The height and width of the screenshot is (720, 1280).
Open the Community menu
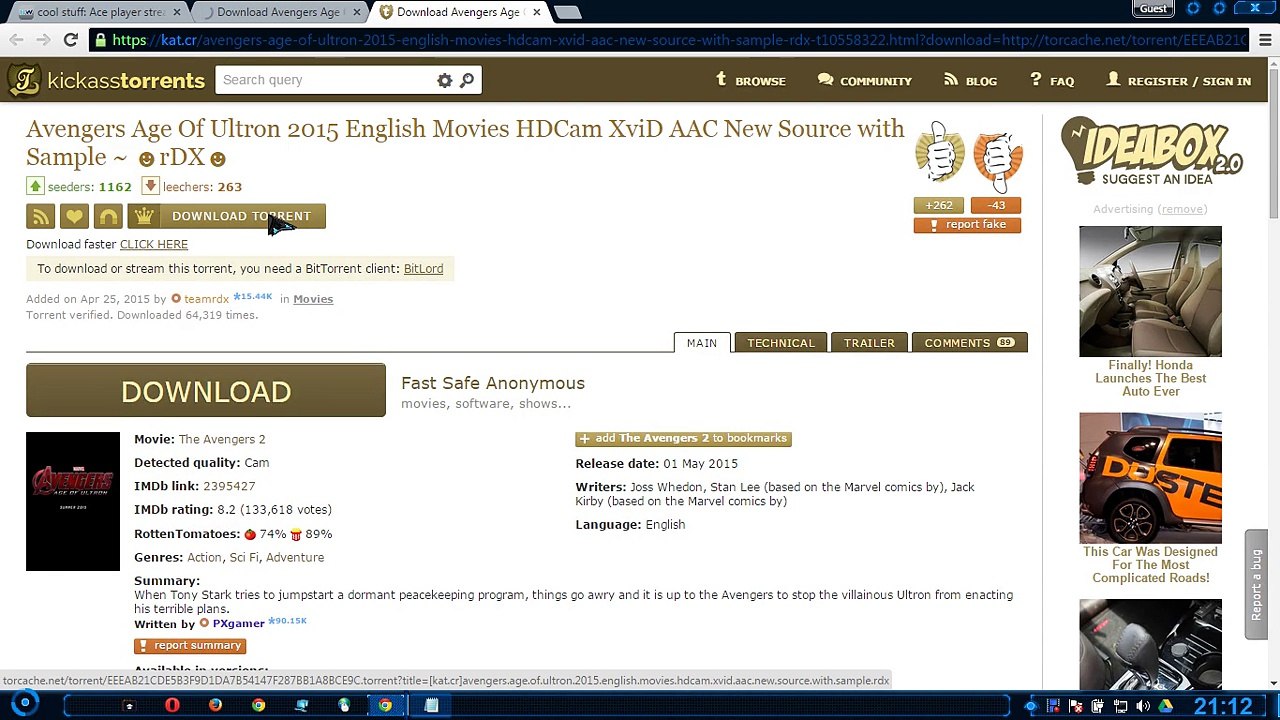864,81
